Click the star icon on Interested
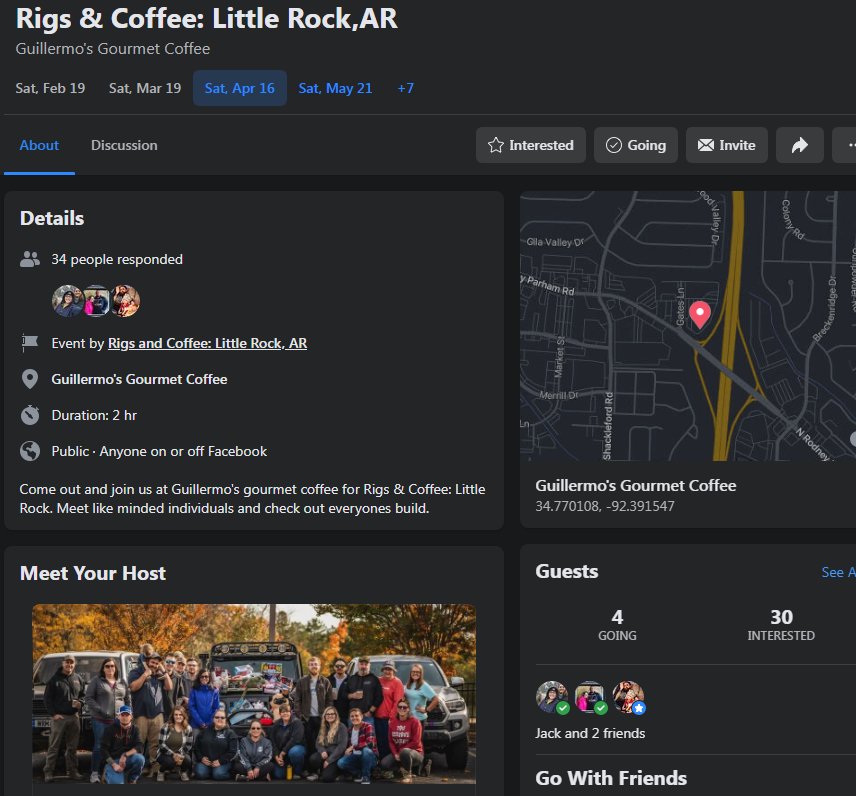 (496, 145)
